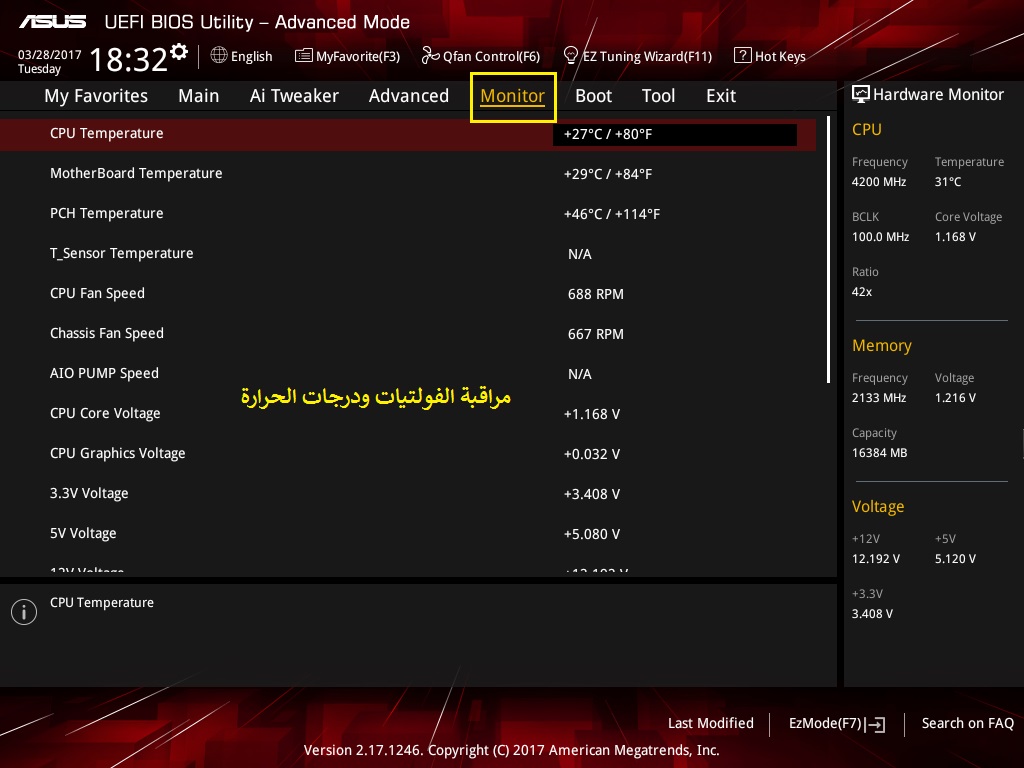Viewport: 1024px width, 768px height.
Task: Click the EzMode exit arrow icon
Action: point(876,724)
